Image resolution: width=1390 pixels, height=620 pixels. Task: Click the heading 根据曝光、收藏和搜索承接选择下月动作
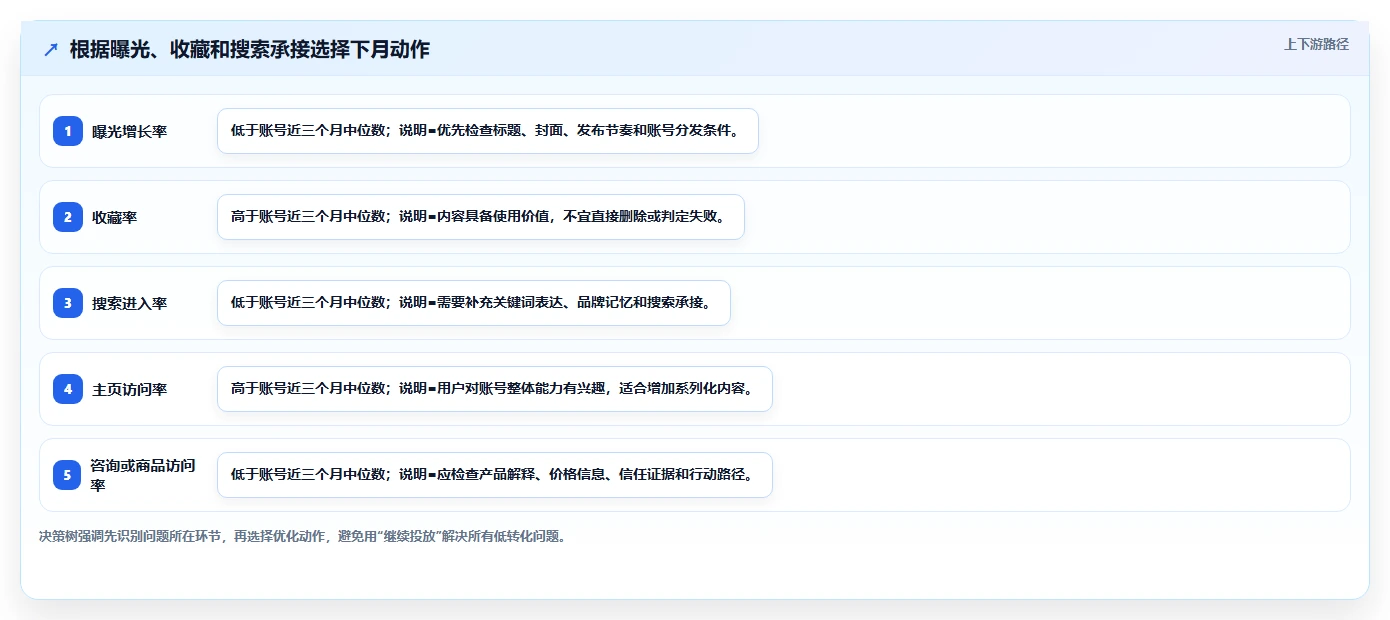coord(250,49)
